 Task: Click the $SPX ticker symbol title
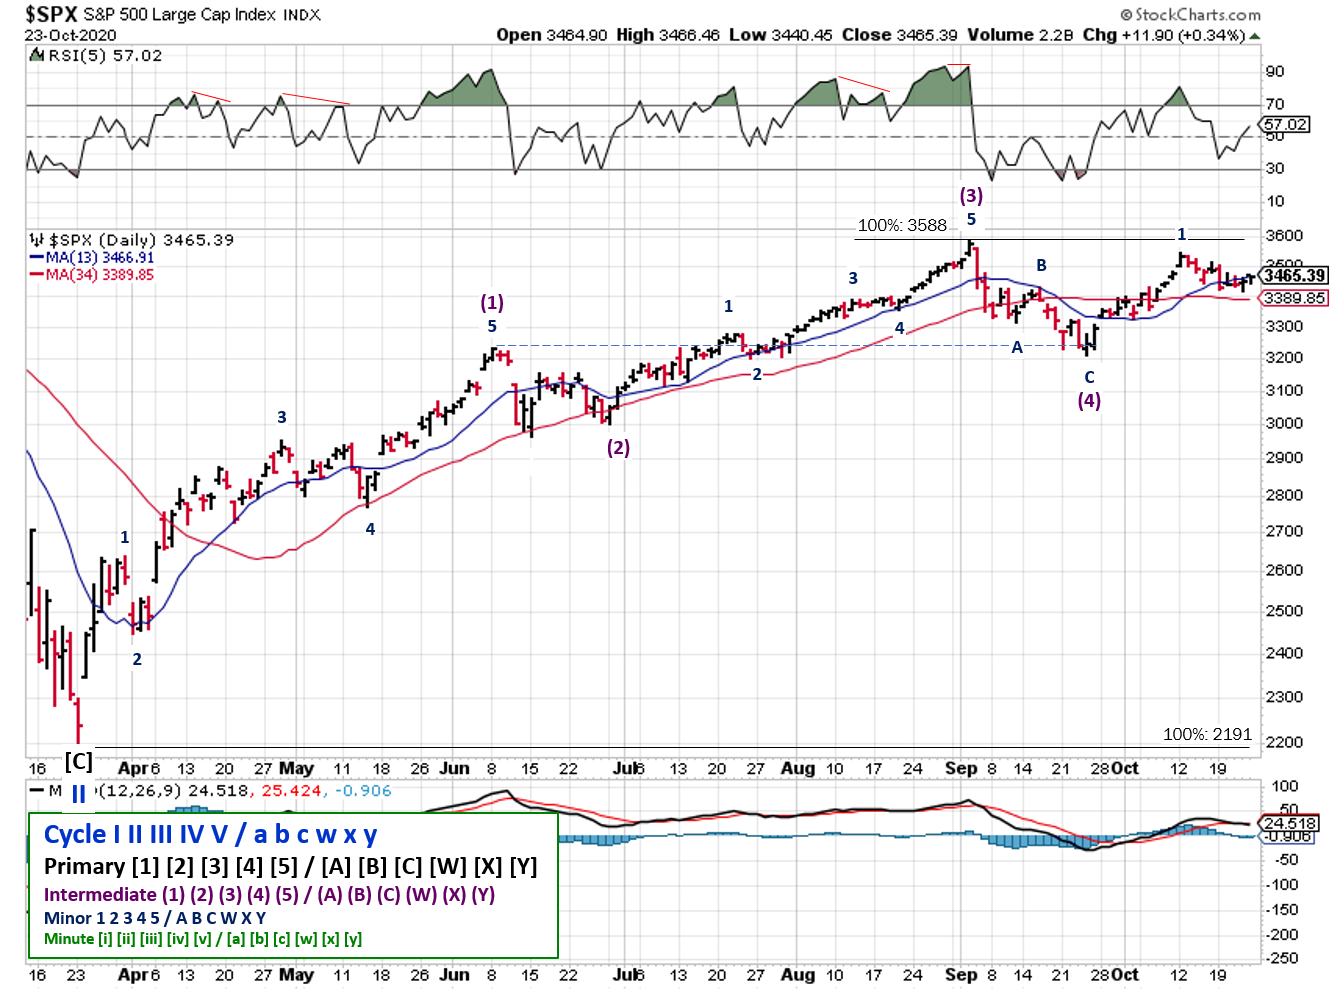pyautogui.click(x=52, y=14)
